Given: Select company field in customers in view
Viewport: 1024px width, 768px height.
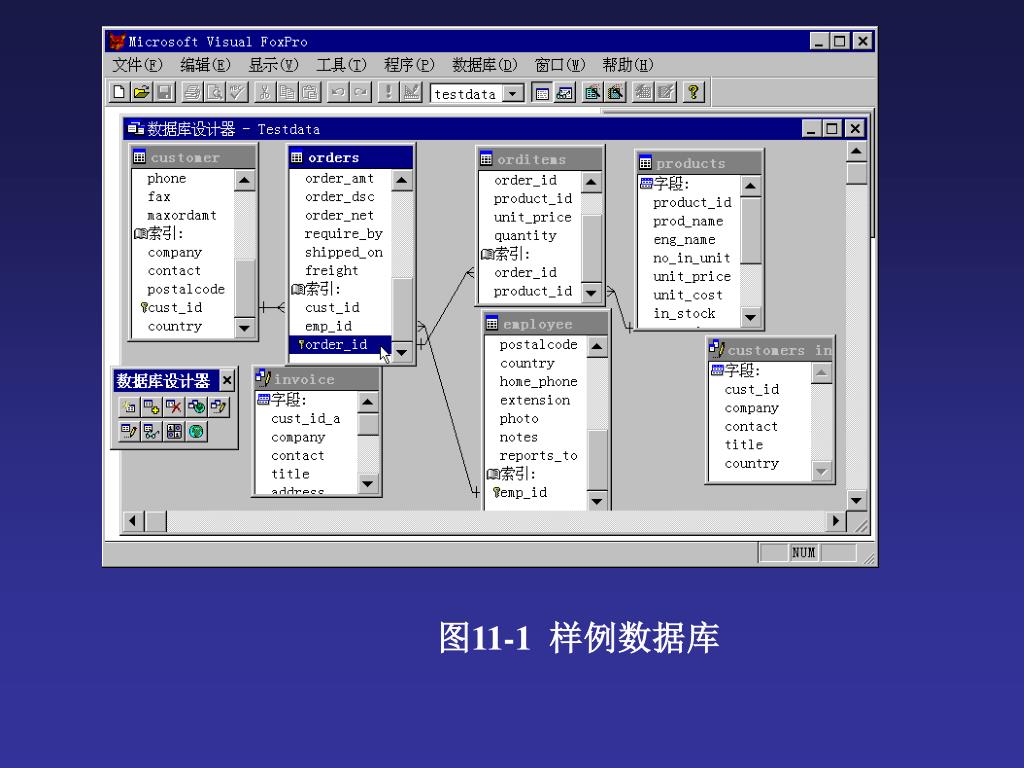Looking at the screenshot, I should click(752, 408).
